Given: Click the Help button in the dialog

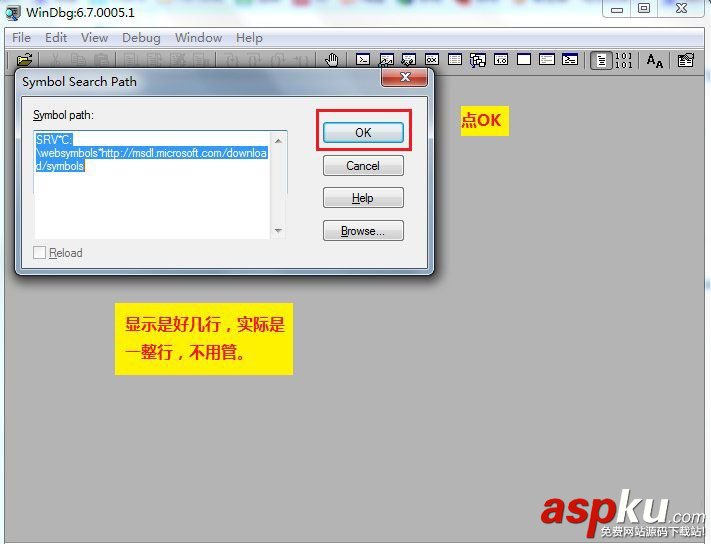Looking at the screenshot, I should (363, 198).
